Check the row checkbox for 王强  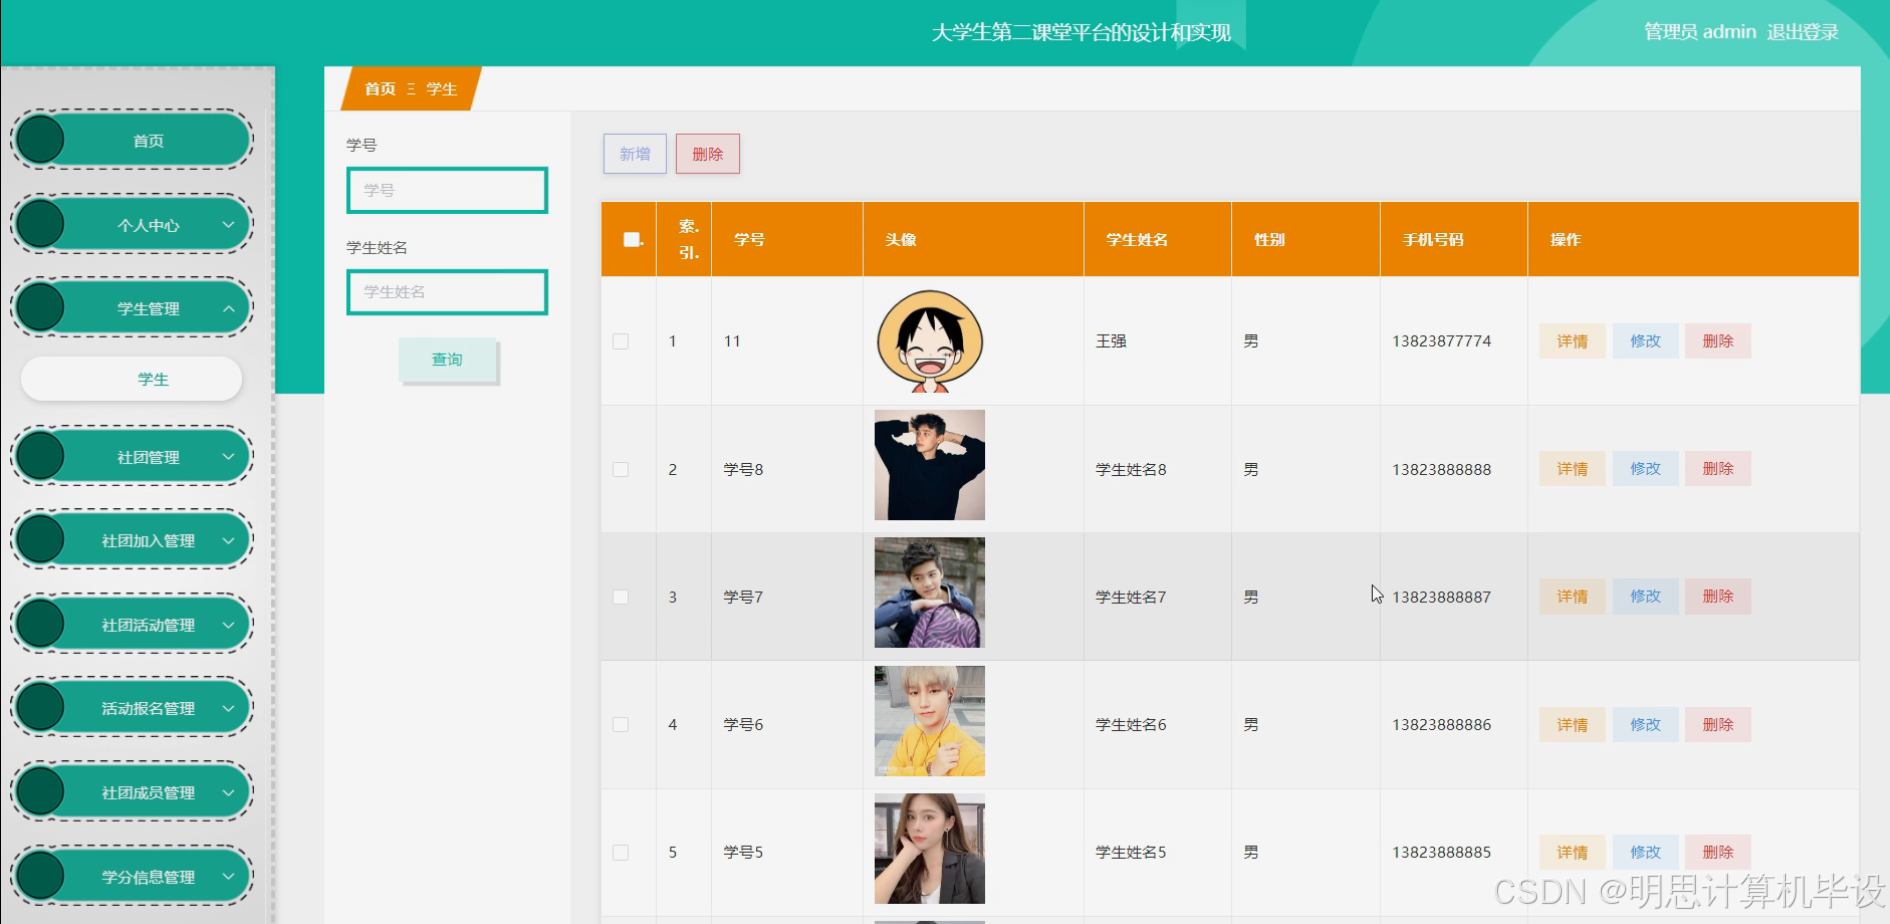tap(620, 341)
